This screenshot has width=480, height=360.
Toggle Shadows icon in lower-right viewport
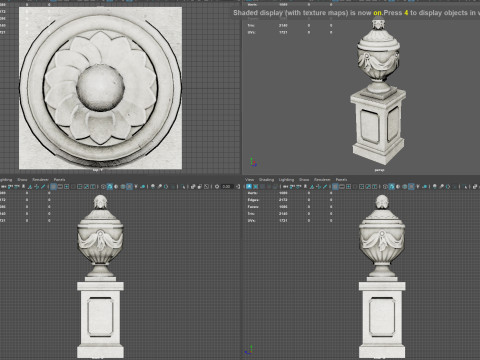424,187
